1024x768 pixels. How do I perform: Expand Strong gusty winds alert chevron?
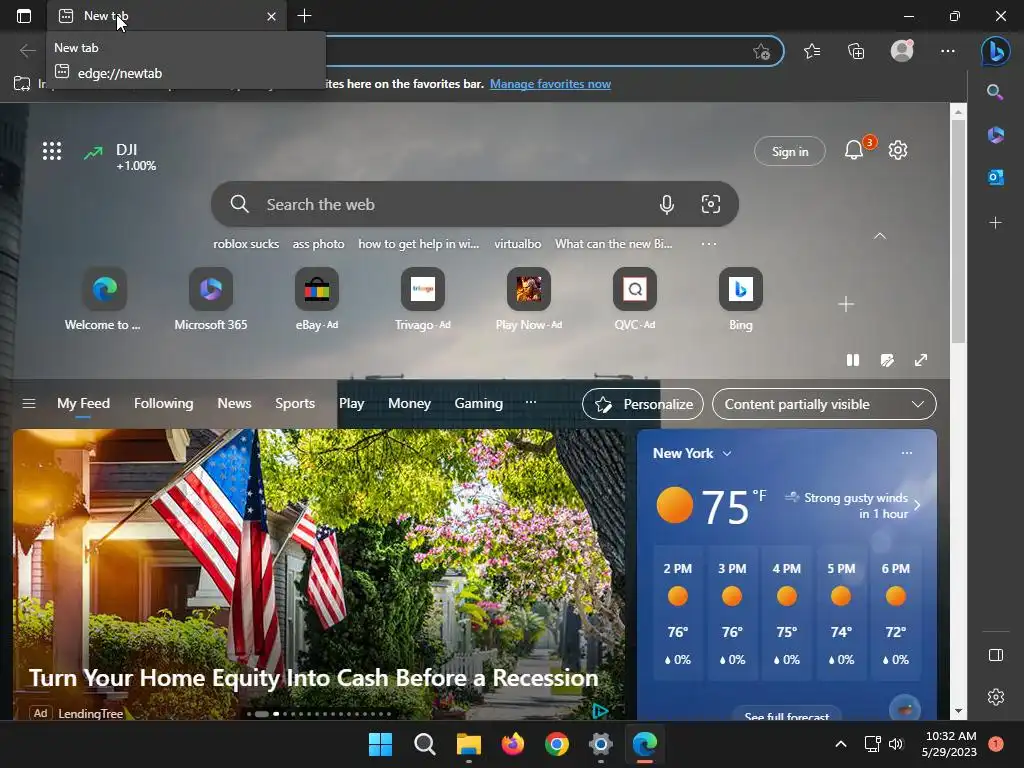point(917,505)
